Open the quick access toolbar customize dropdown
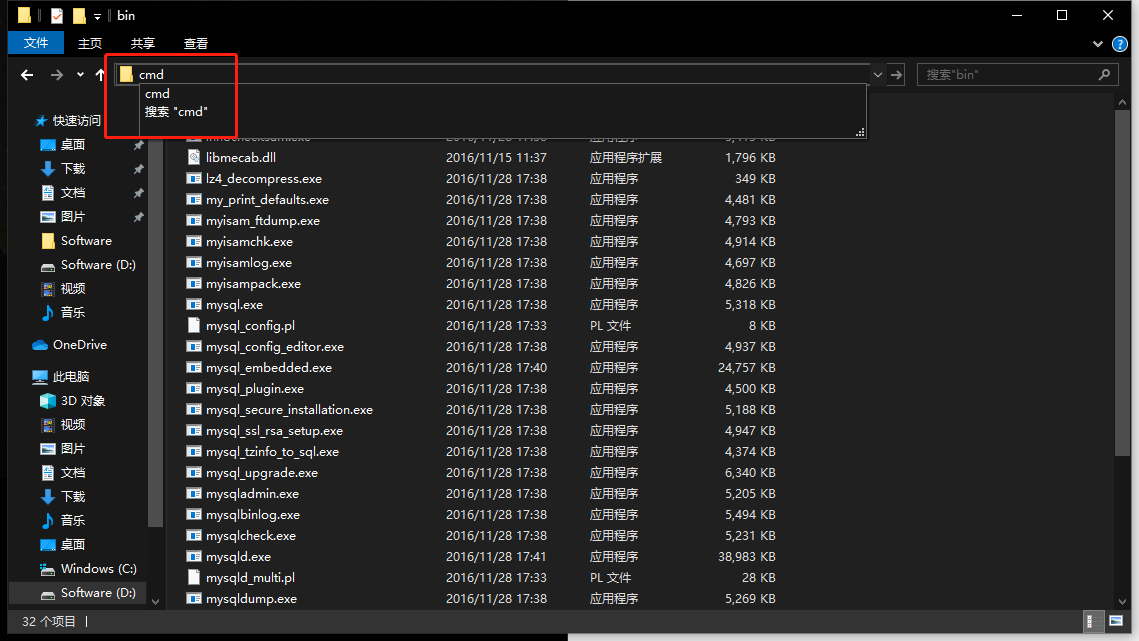Image resolution: width=1139 pixels, height=641 pixels. (97, 16)
